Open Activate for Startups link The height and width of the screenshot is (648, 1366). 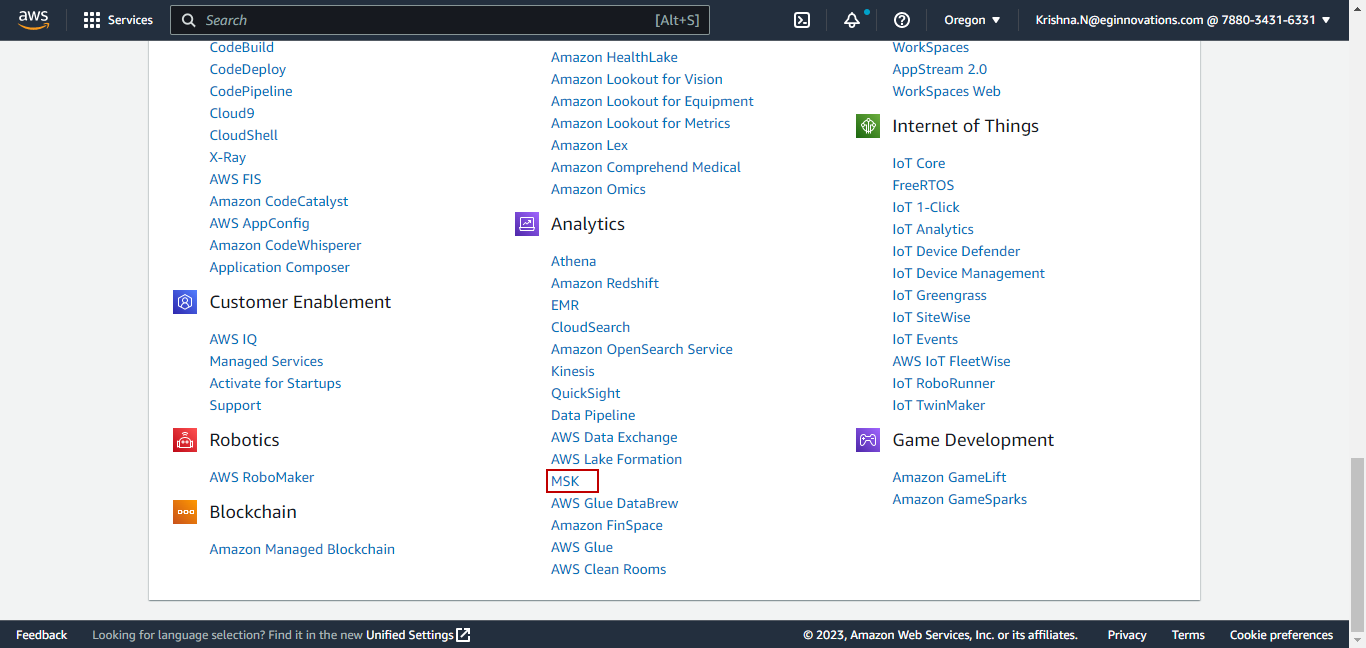click(x=276, y=383)
